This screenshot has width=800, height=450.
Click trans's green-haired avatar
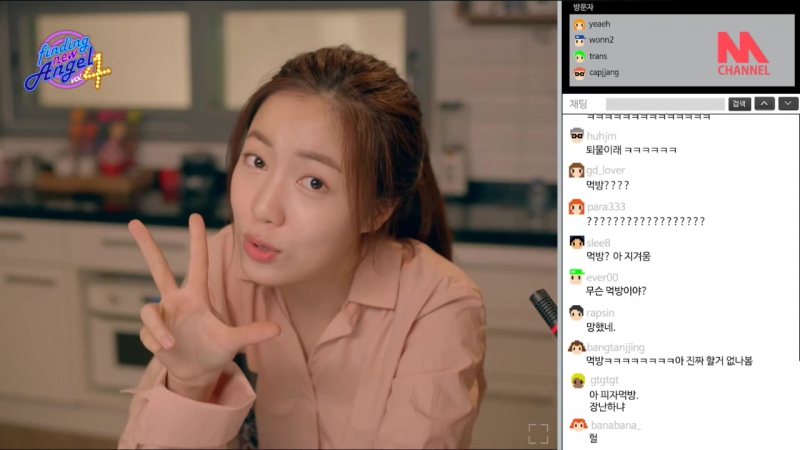pyautogui.click(x=579, y=56)
